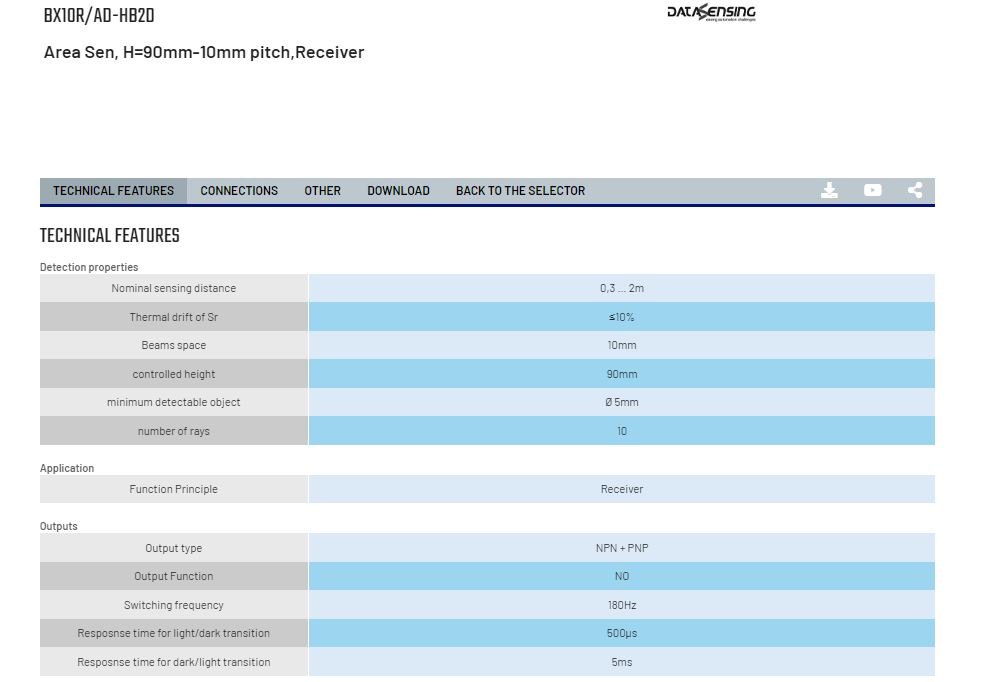Switch to the Technical Features tab
Screen dimensions: 999x682
click(113, 191)
